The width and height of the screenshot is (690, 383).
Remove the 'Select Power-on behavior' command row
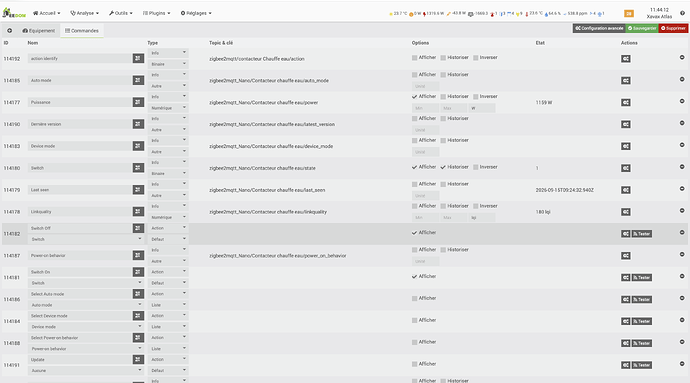coord(682,342)
